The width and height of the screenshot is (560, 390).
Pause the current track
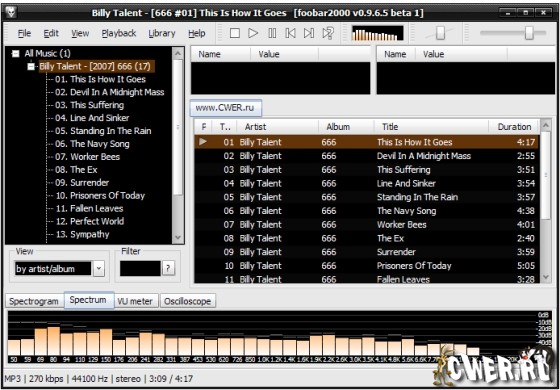[272, 33]
